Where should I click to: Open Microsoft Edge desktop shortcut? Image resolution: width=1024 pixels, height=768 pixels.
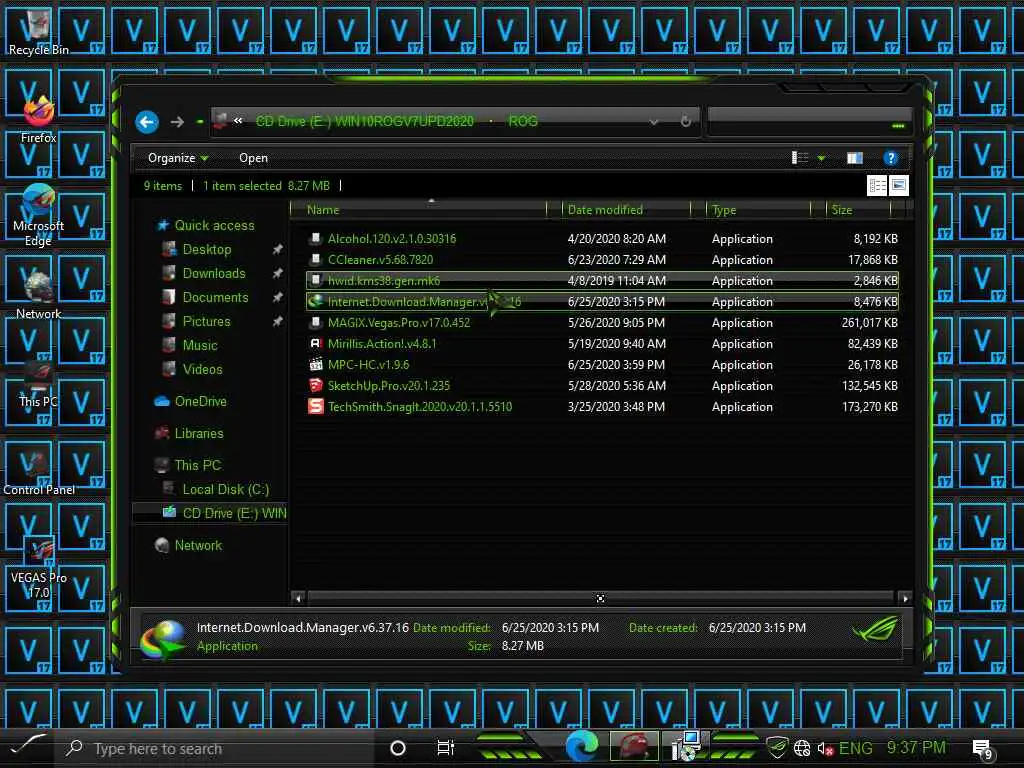tap(38, 216)
